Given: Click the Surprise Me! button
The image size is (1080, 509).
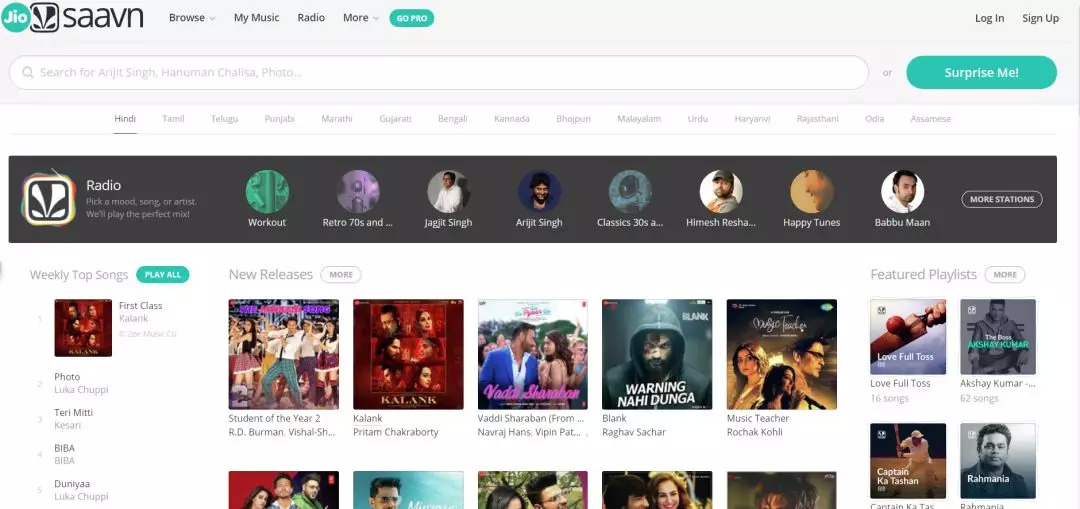Looking at the screenshot, I should coord(982,72).
